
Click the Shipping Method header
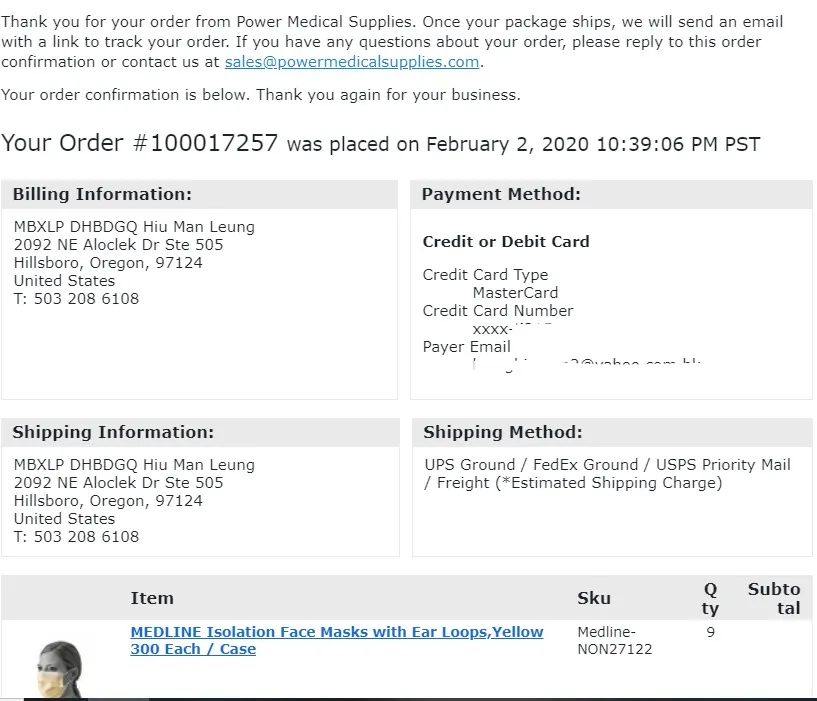coord(502,432)
